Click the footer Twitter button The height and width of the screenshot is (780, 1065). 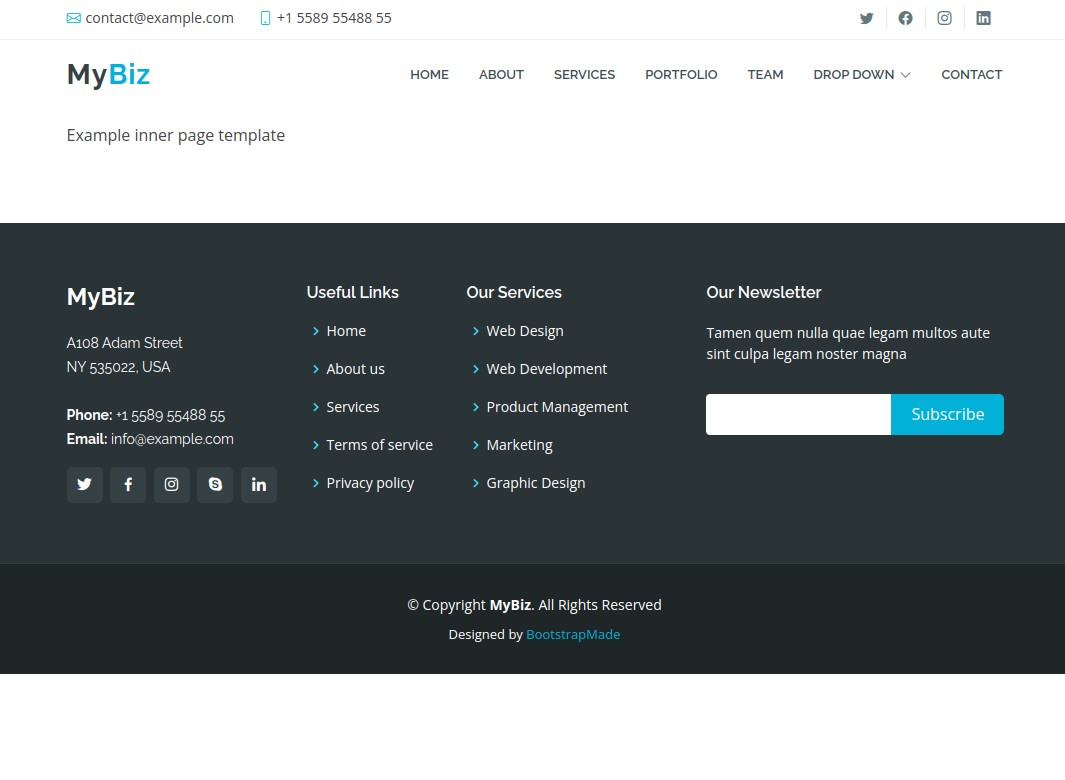click(x=85, y=485)
